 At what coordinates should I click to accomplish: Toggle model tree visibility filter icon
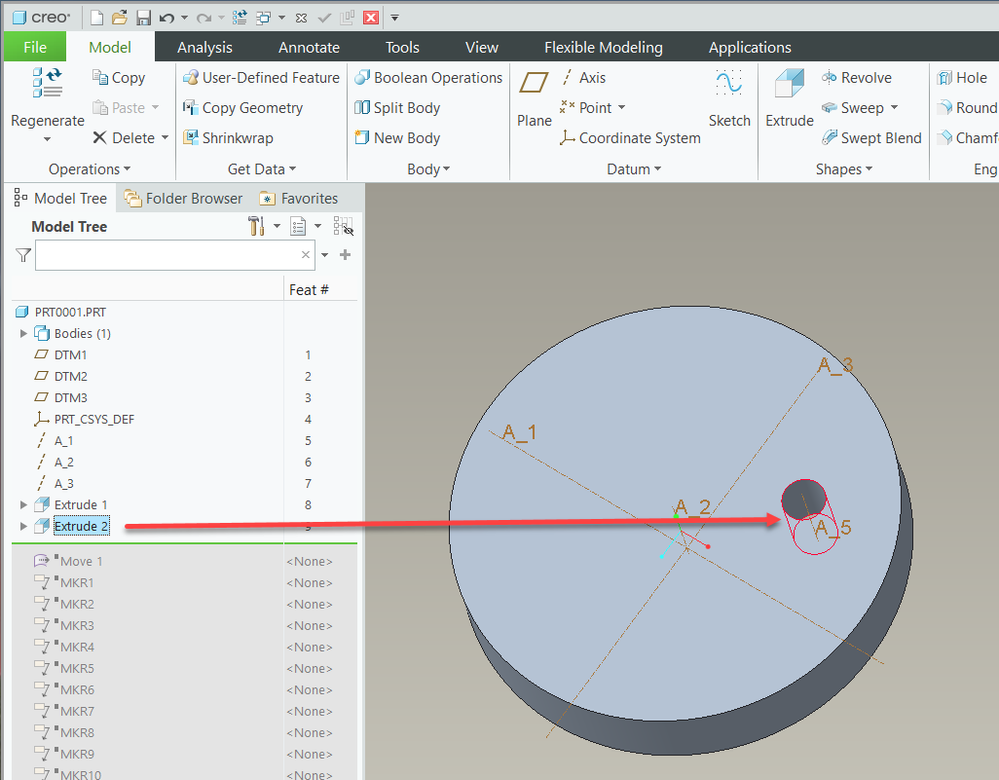click(x=343, y=227)
